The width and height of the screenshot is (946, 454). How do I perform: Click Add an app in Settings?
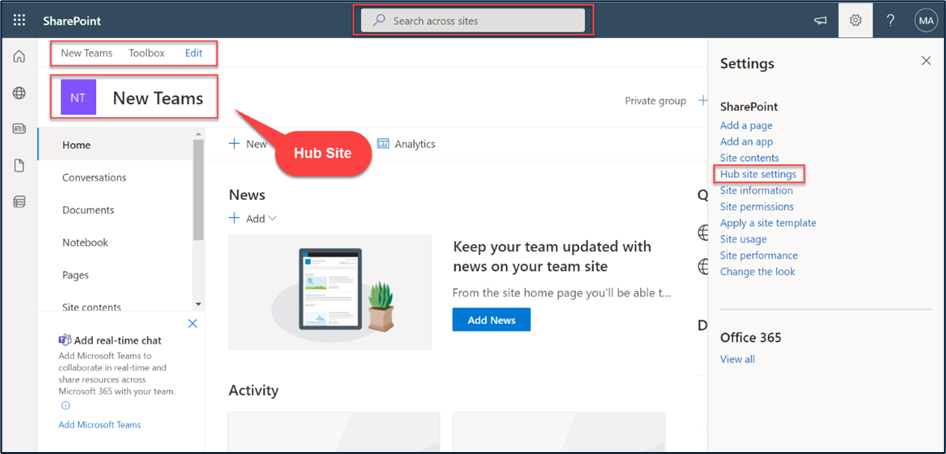746,142
